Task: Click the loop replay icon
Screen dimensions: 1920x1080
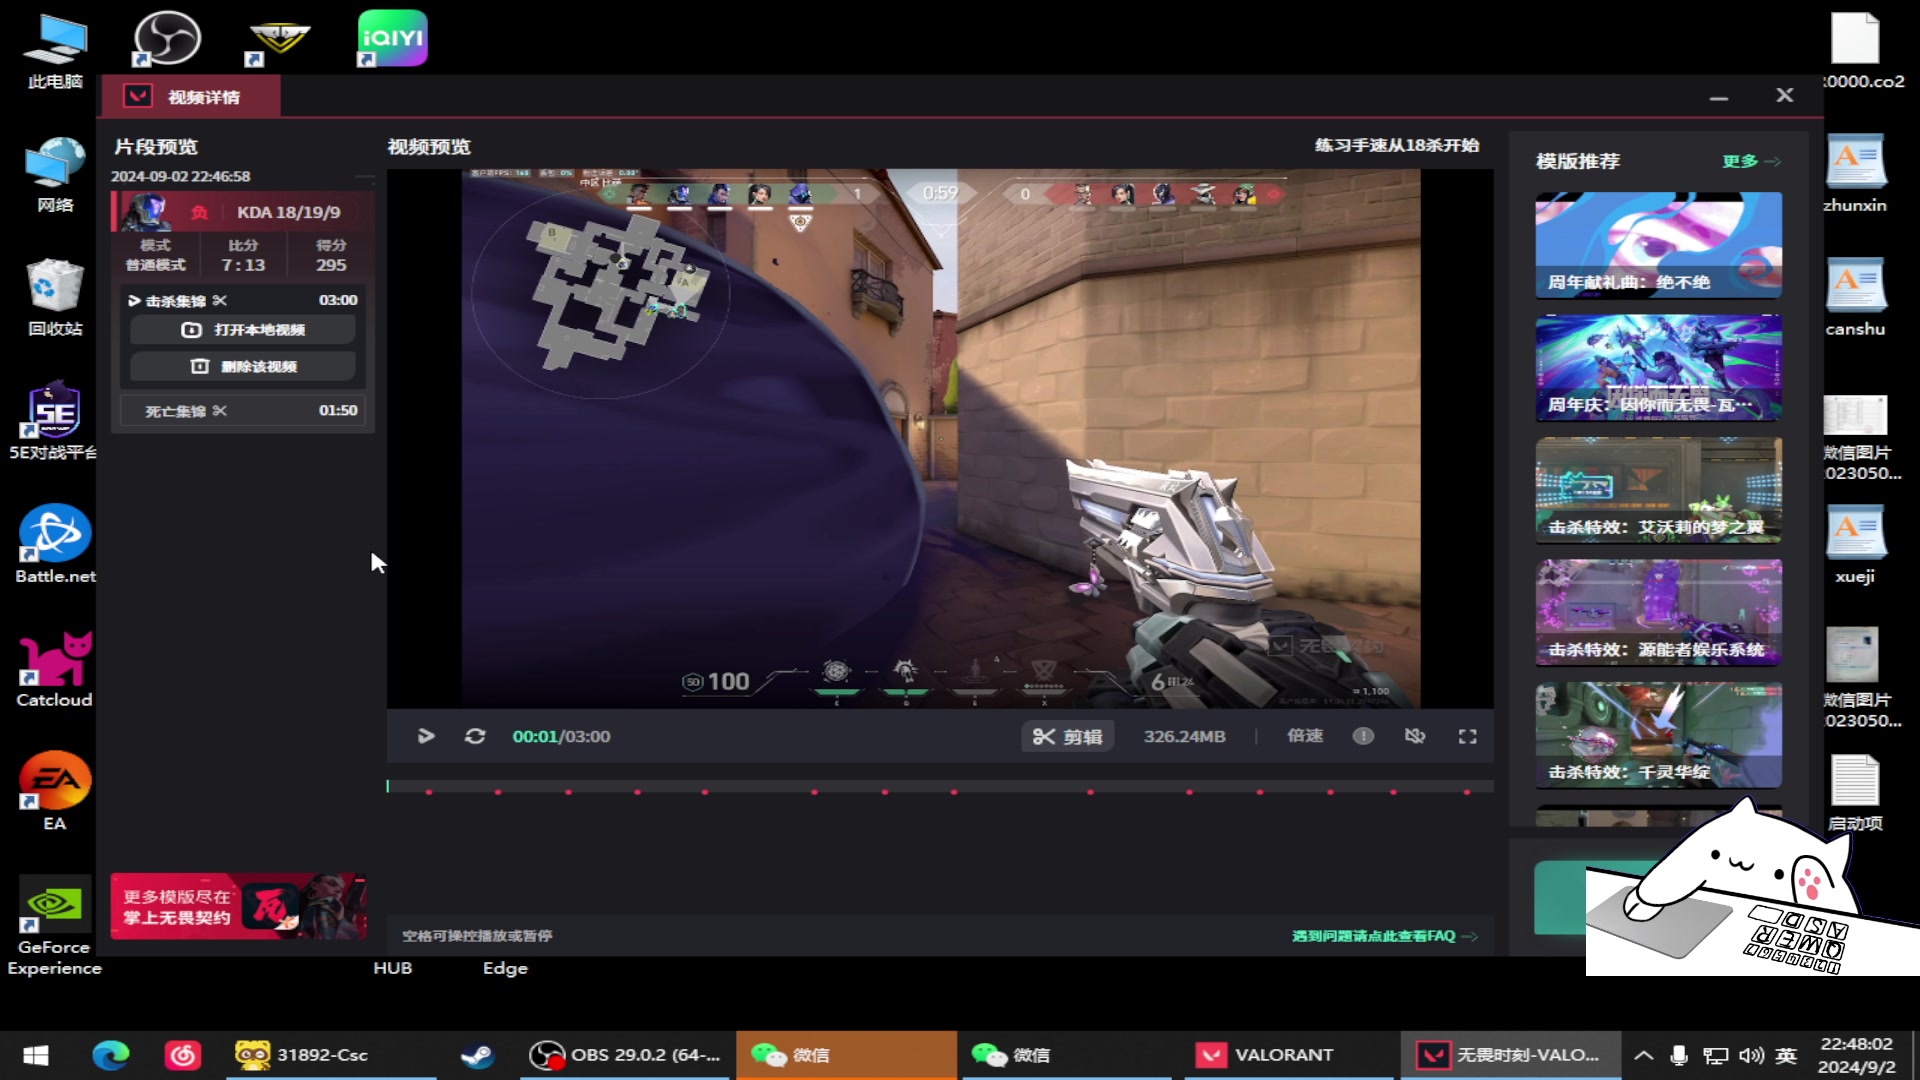Action: pos(475,736)
